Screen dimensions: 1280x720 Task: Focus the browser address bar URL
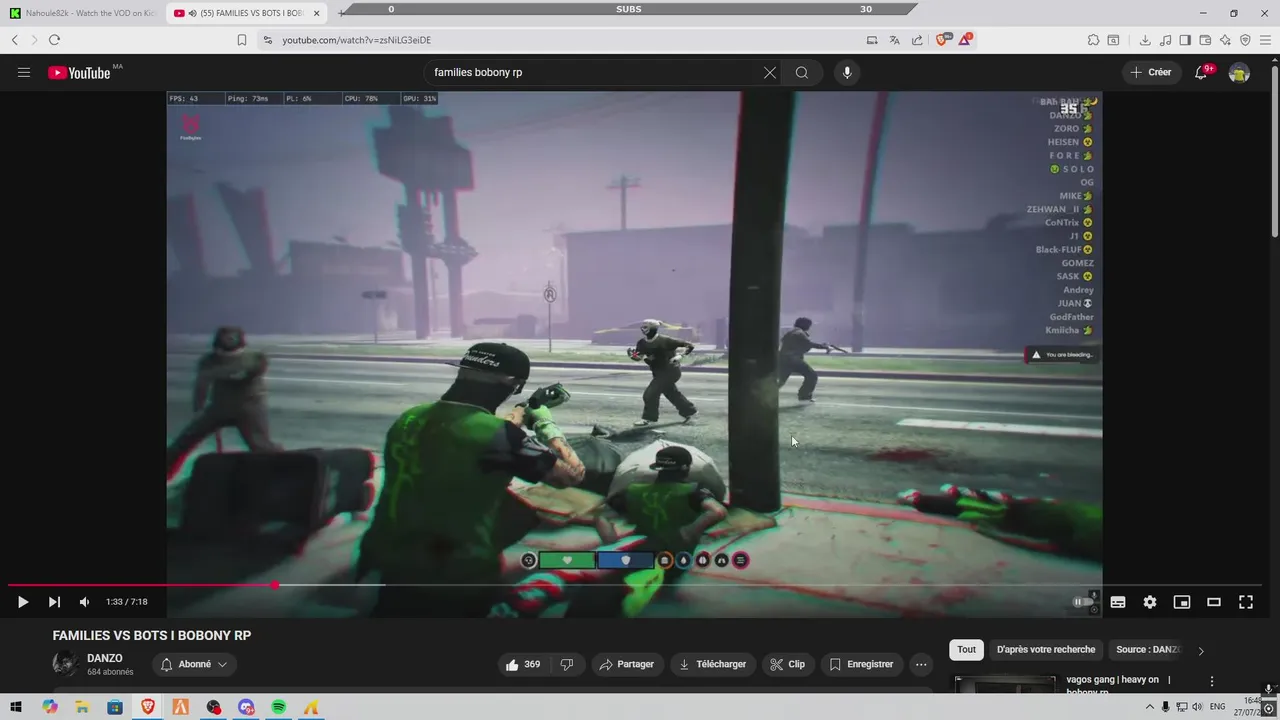357,40
